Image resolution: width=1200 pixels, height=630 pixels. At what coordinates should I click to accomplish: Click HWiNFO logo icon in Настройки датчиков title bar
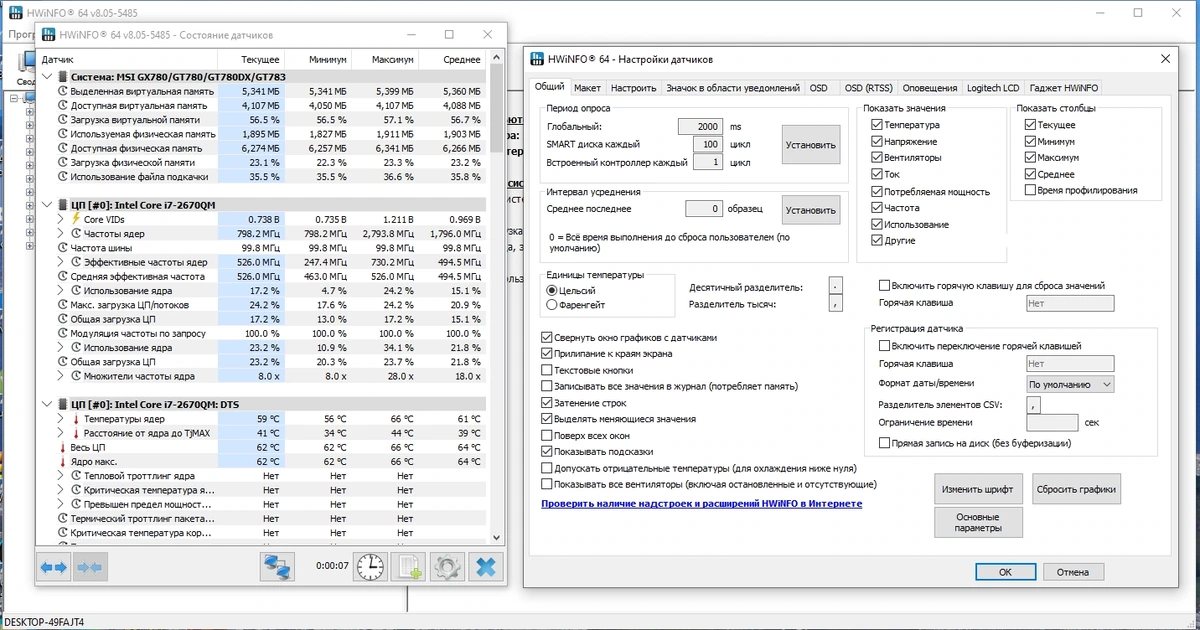click(x=538, y=60)
